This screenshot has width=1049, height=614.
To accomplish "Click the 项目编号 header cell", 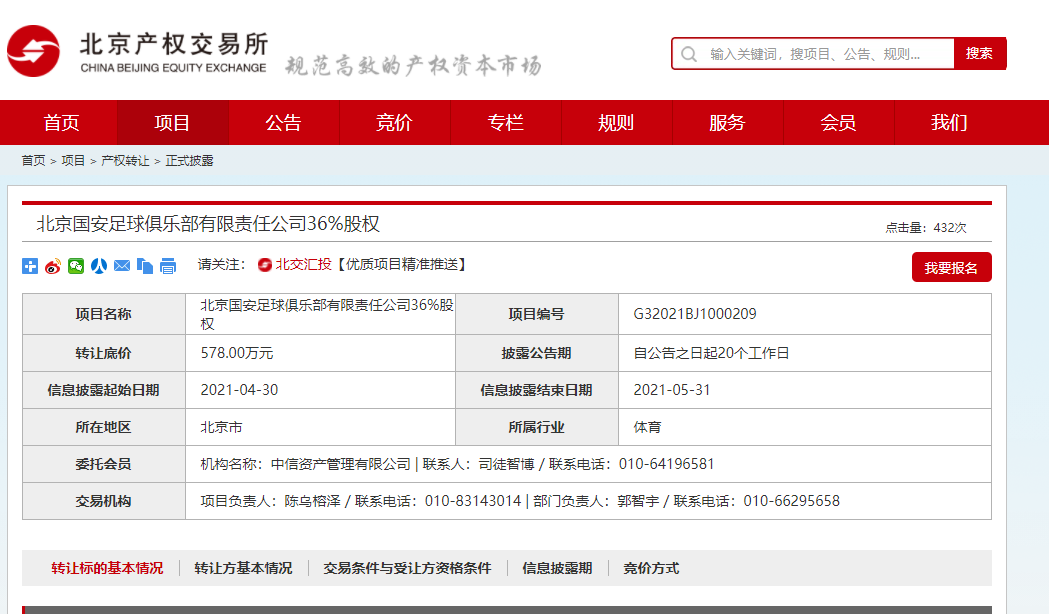I will [537, 314].
